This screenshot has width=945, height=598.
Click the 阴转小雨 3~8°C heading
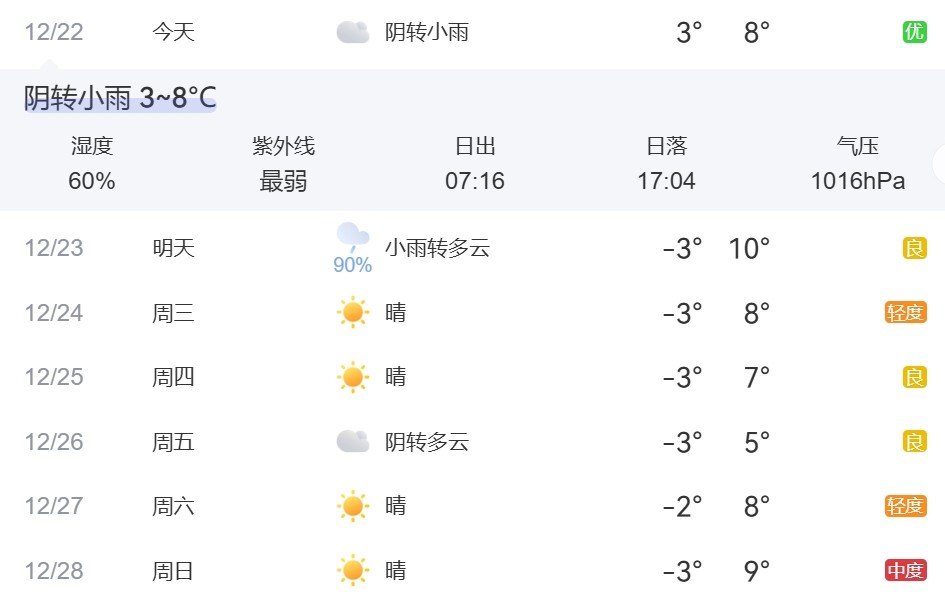[120, 98]
